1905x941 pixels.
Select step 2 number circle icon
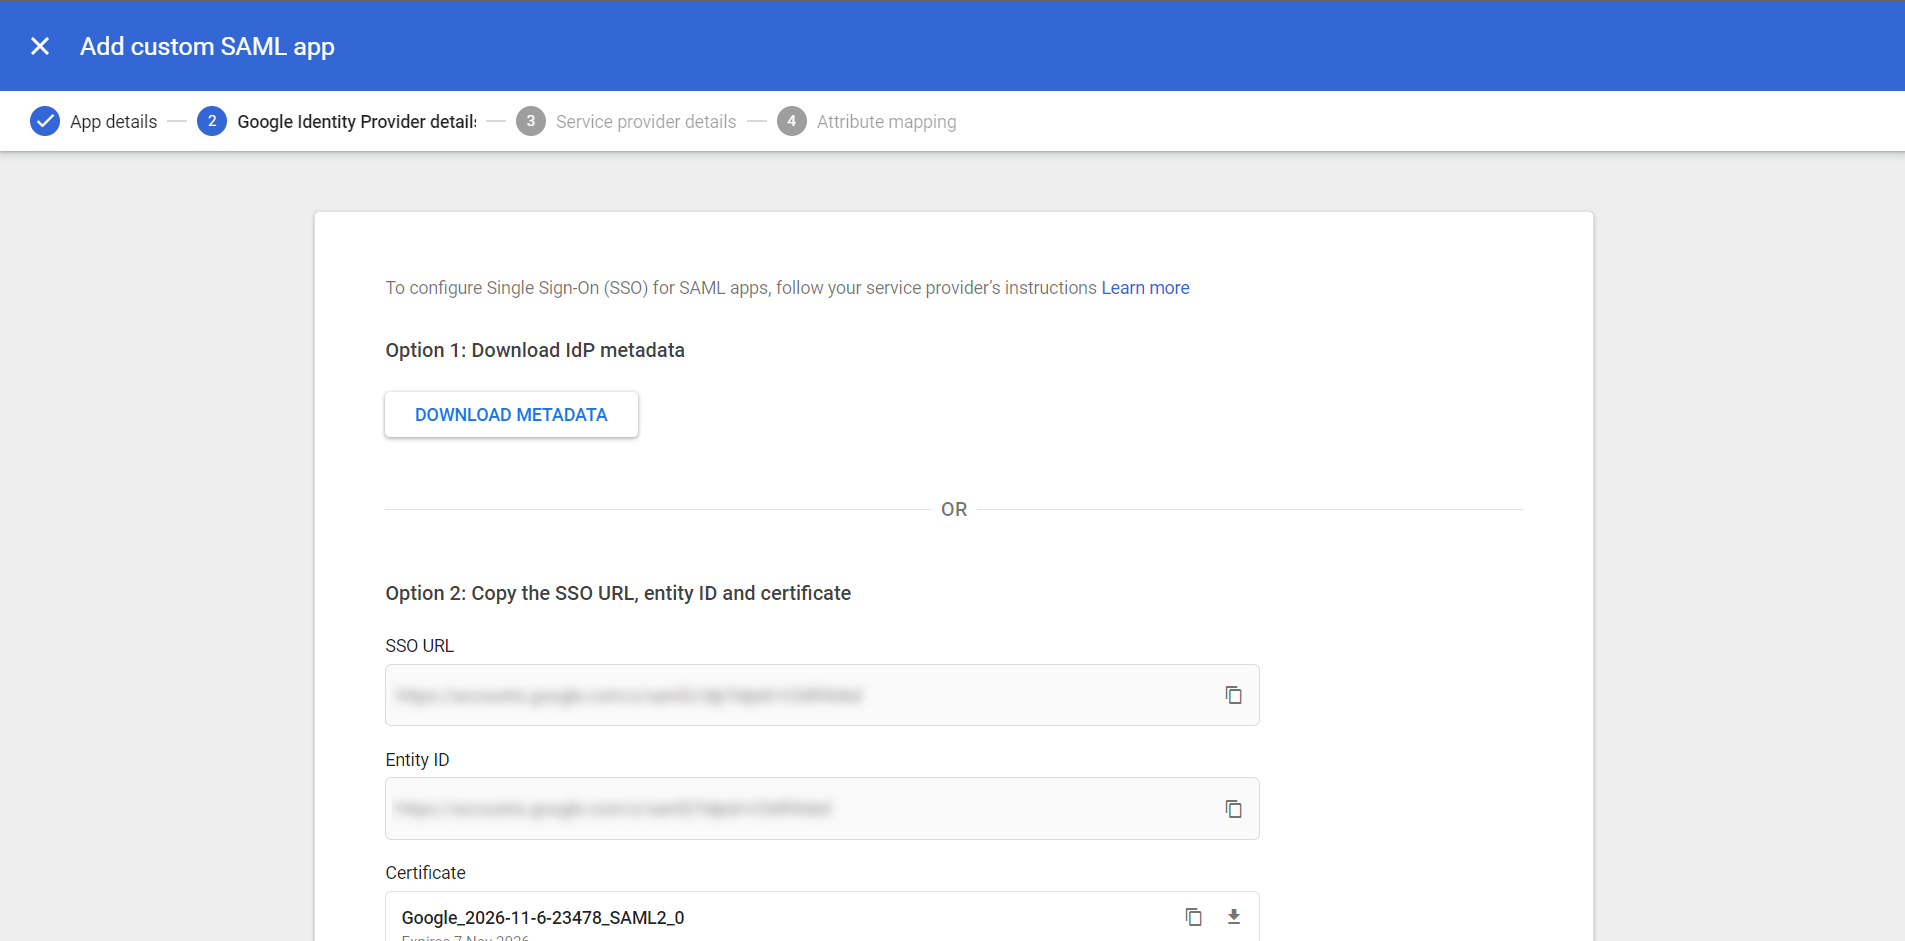coord(212,121)
